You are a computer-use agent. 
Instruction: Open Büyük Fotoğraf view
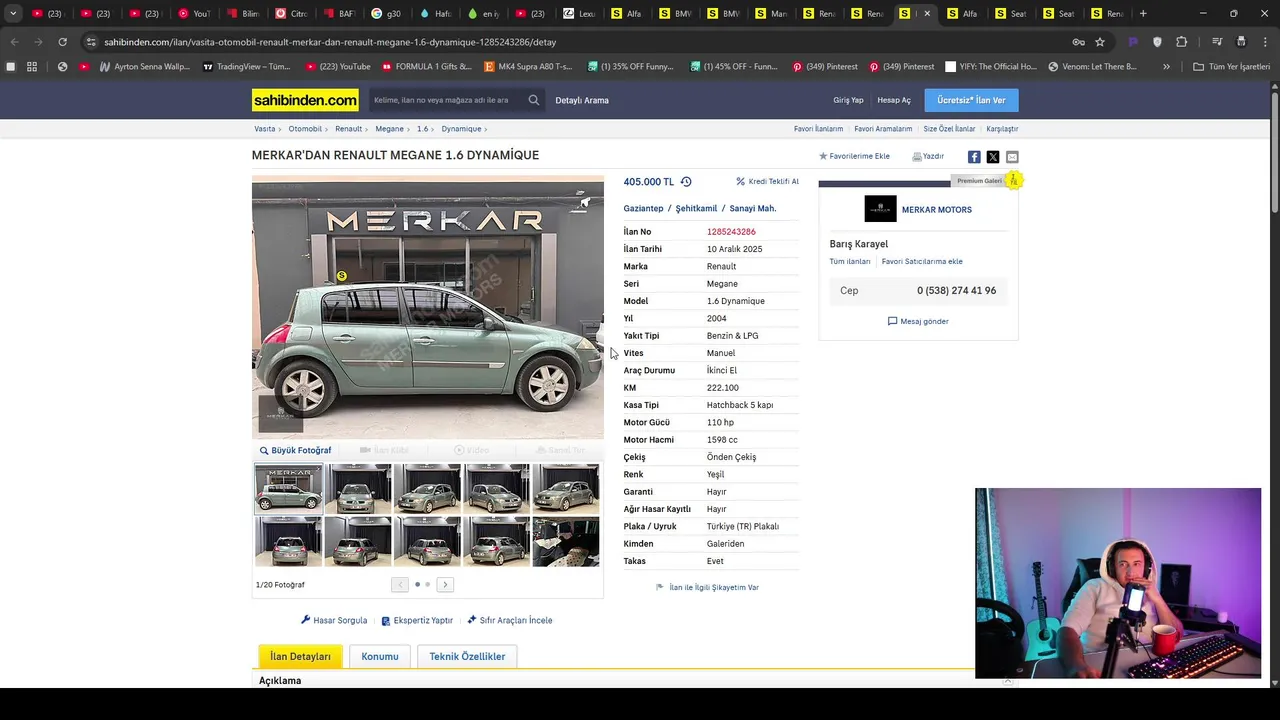[295, 450]
